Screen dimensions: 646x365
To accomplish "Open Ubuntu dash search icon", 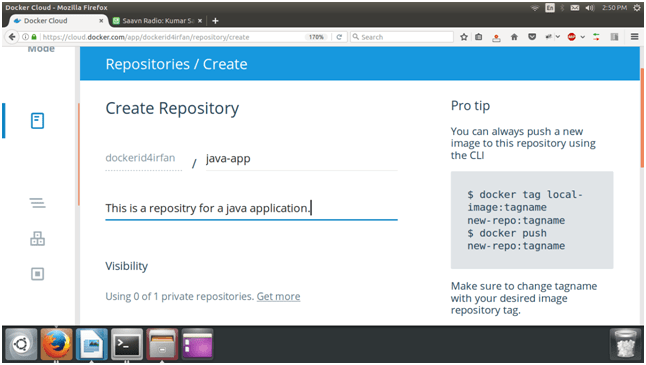I will [x=21, y=344].
